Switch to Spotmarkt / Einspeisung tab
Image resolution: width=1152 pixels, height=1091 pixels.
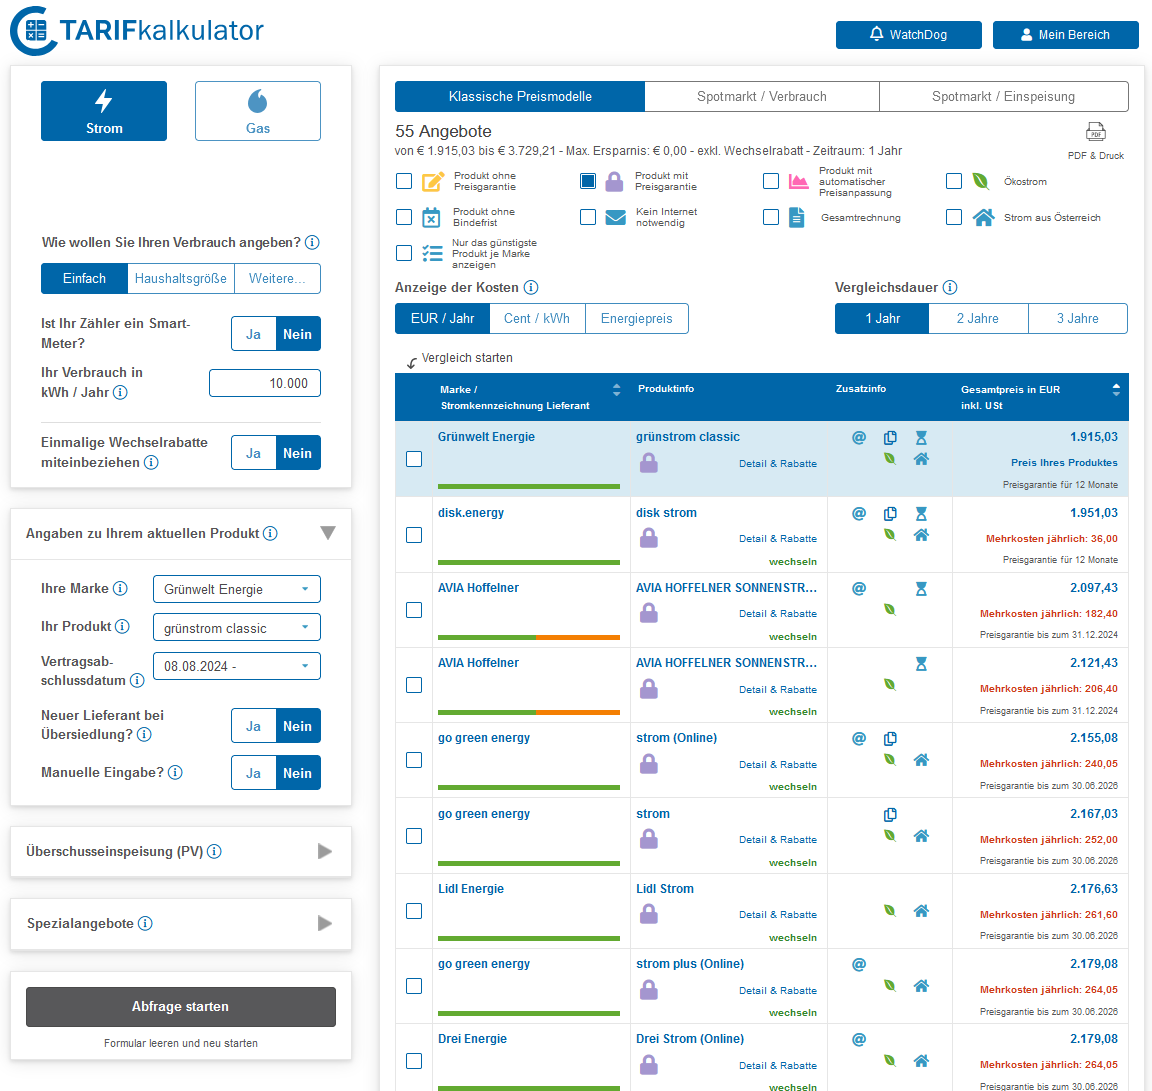tap(1004, 96)
